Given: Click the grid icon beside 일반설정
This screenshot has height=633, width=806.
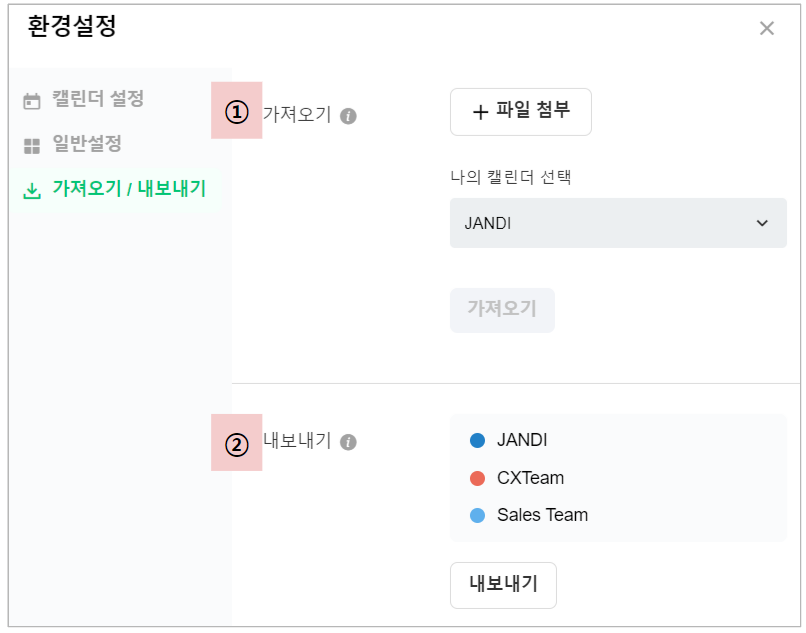Looking at the screenshot, I should click(32, 146).
